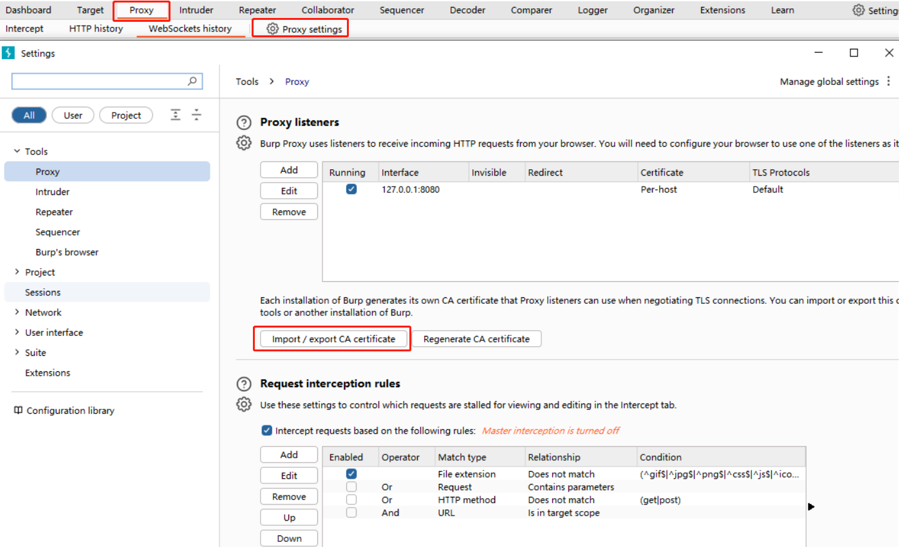The width and height of the screenshot is (899, 547).
Task: Open the HTTP history sub-tab
Action: tap(96, 28)
